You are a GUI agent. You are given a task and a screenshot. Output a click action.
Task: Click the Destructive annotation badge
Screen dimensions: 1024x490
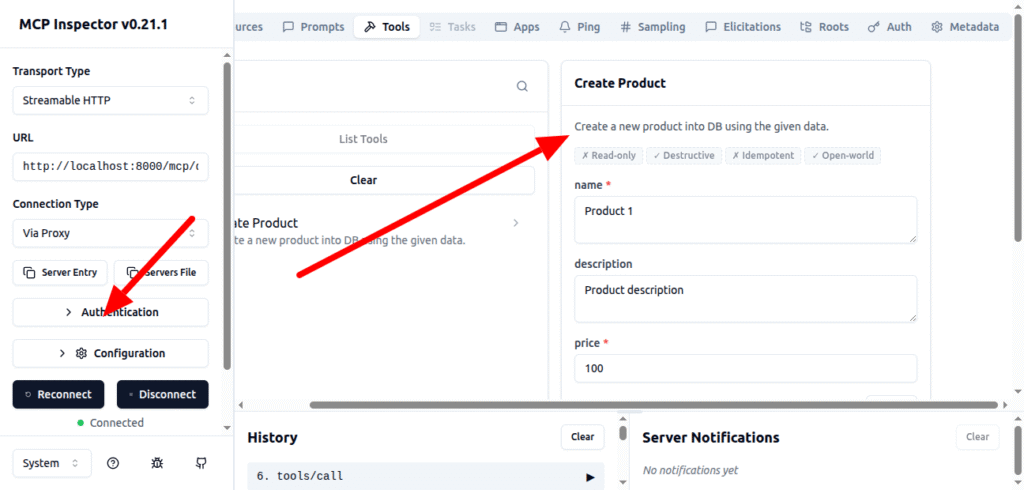pyautogui.click(x=684, y=155)
